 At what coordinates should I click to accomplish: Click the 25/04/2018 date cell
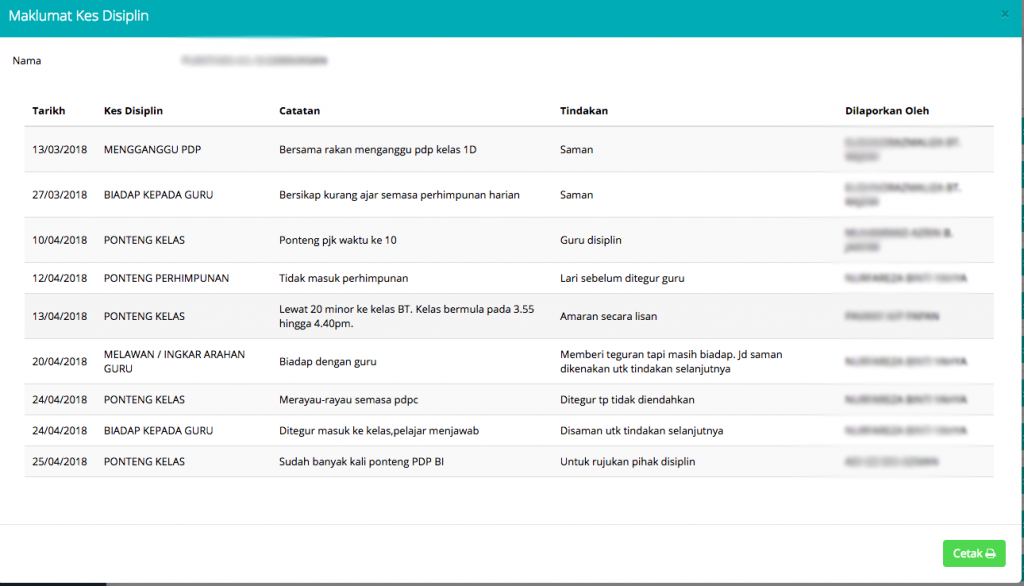[60, 462]
